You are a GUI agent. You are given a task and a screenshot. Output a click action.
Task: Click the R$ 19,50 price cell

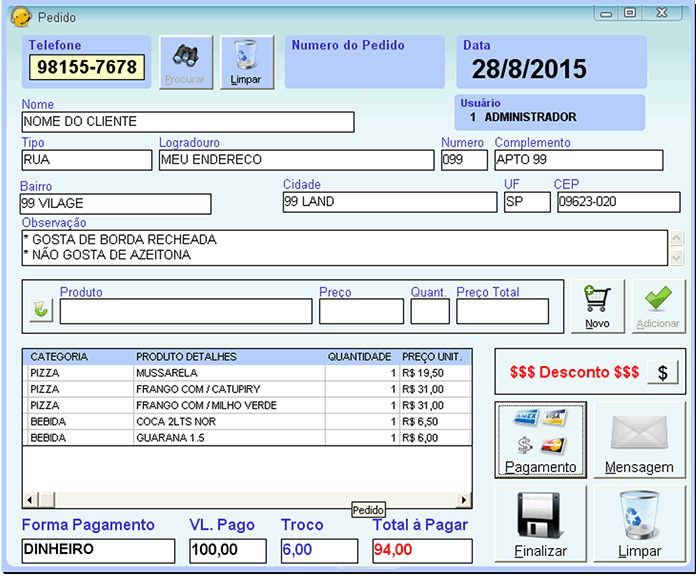point(435,373)
